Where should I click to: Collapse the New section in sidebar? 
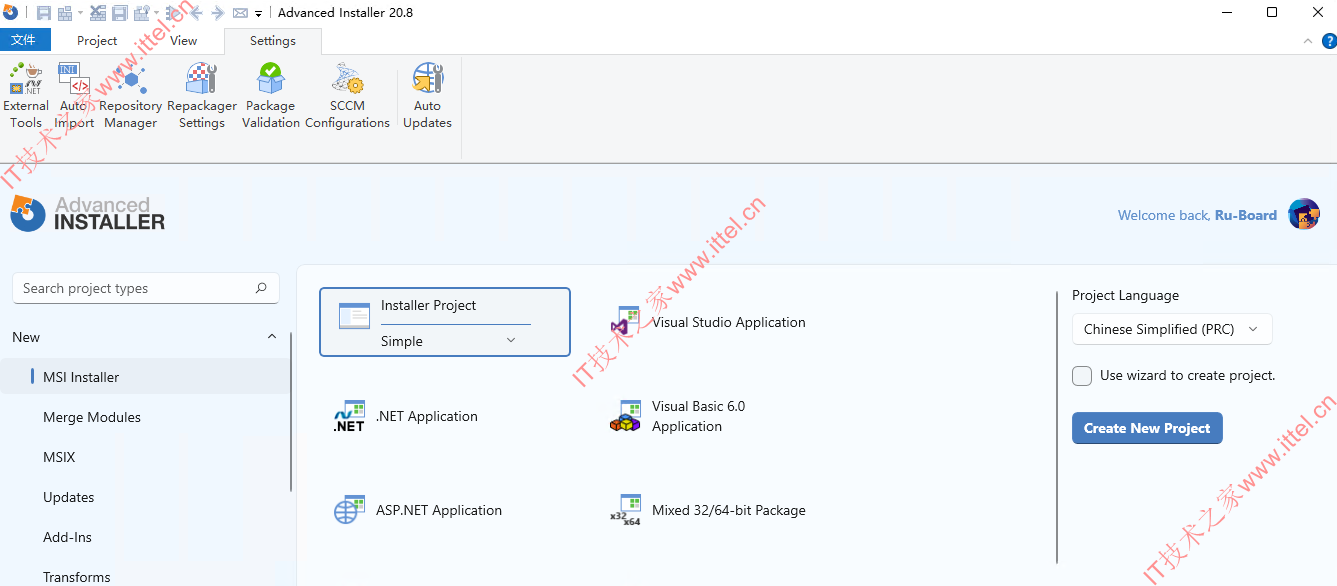[x=271, y=337]
